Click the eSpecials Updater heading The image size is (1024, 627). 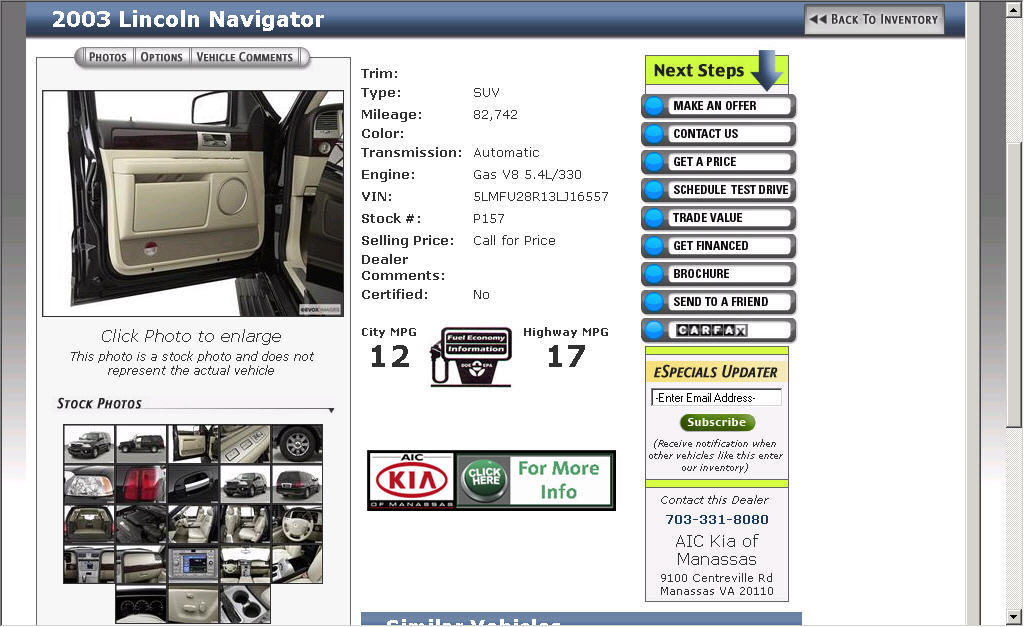pos(716,372)
